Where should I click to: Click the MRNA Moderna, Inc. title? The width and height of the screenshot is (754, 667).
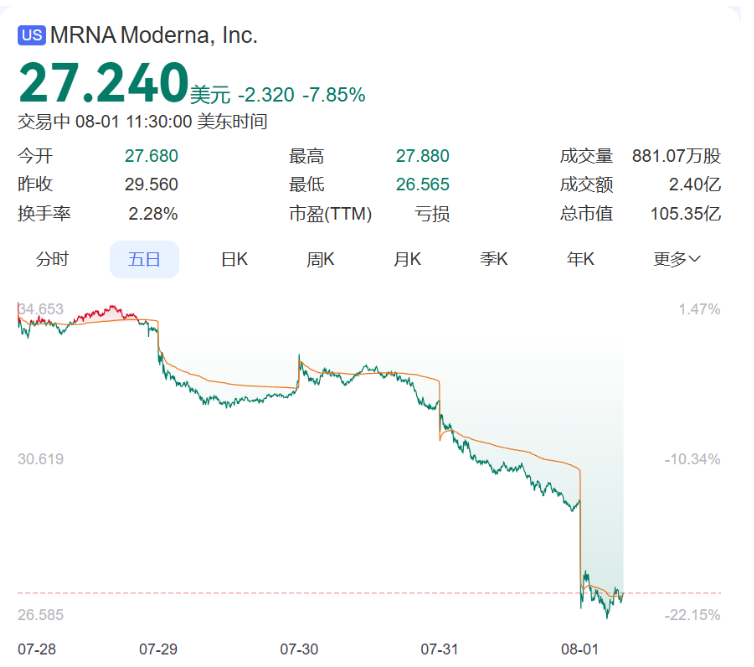154,35
